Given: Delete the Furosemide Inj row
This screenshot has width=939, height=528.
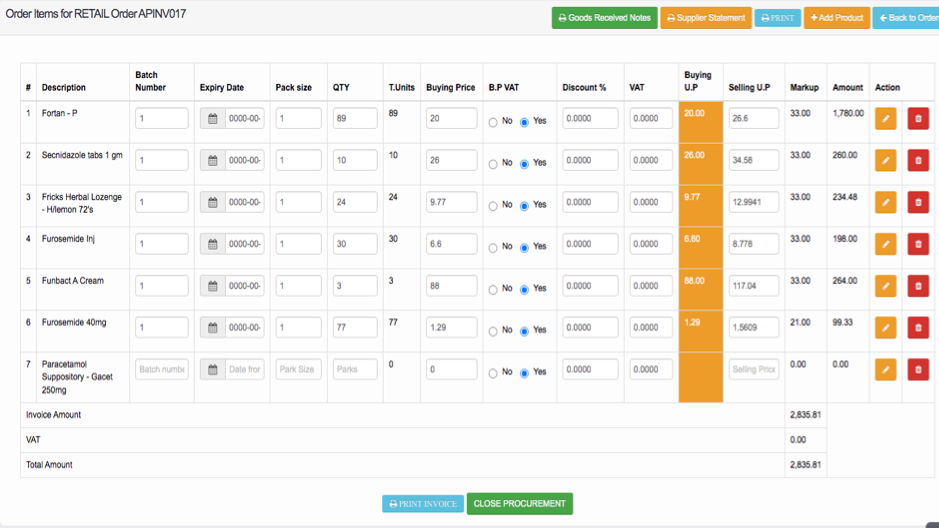Looking at the screenshot, I should click(918, 244).
